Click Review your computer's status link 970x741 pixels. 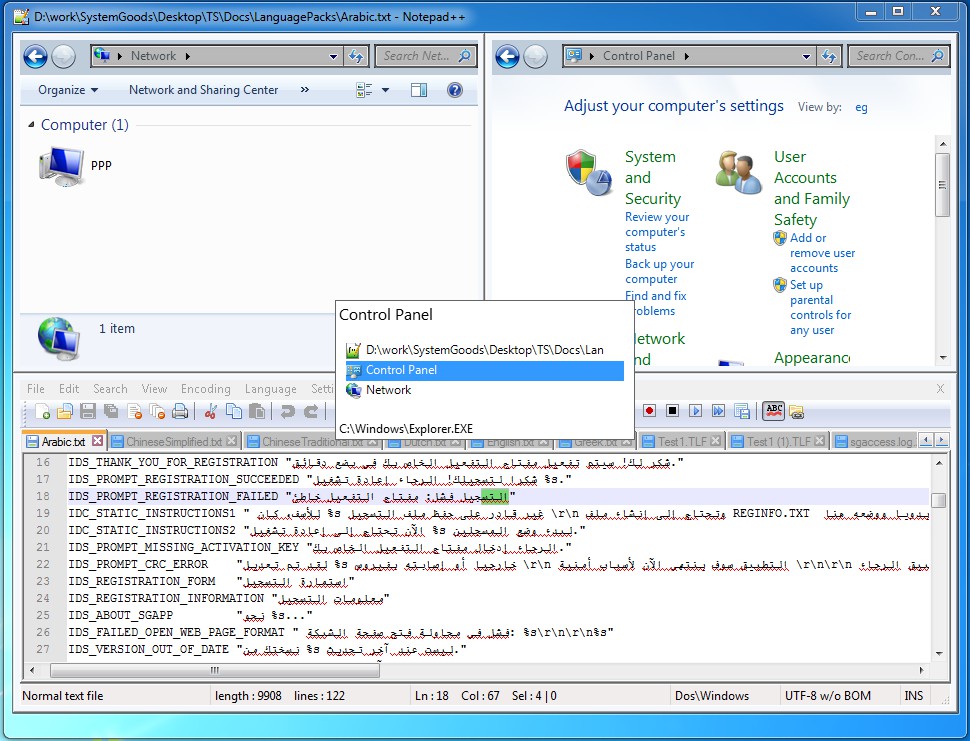(656, 232)
